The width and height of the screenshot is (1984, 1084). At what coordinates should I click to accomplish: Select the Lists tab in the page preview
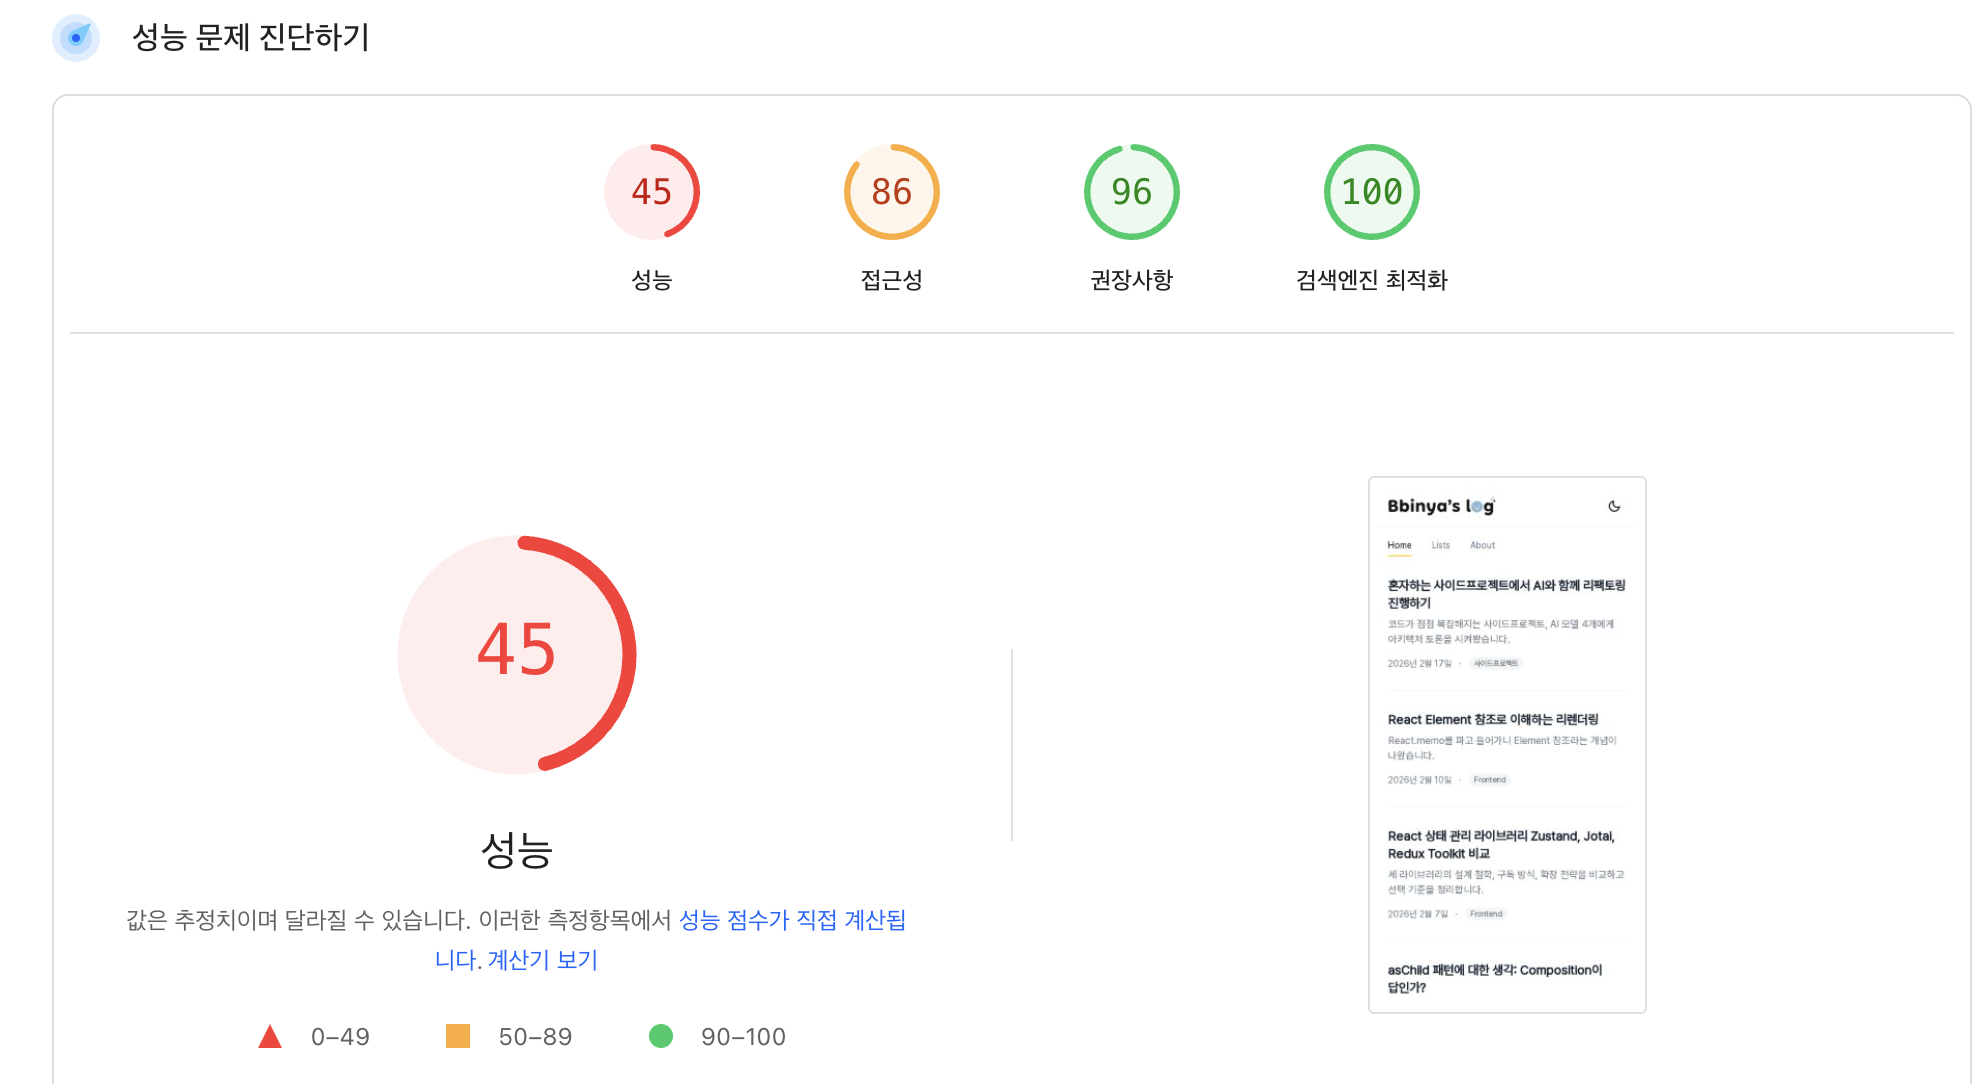point(1439,544)
